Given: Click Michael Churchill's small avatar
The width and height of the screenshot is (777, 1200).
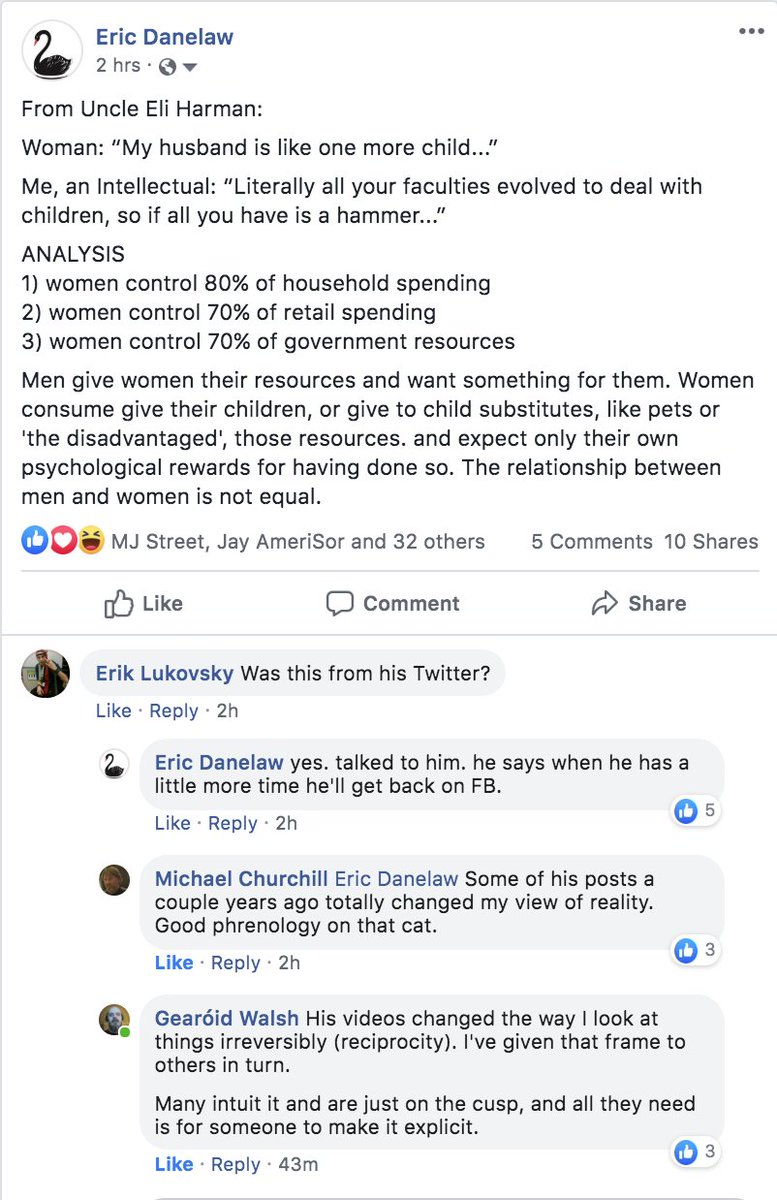Looking at the screenshot, I should [115, 879].
